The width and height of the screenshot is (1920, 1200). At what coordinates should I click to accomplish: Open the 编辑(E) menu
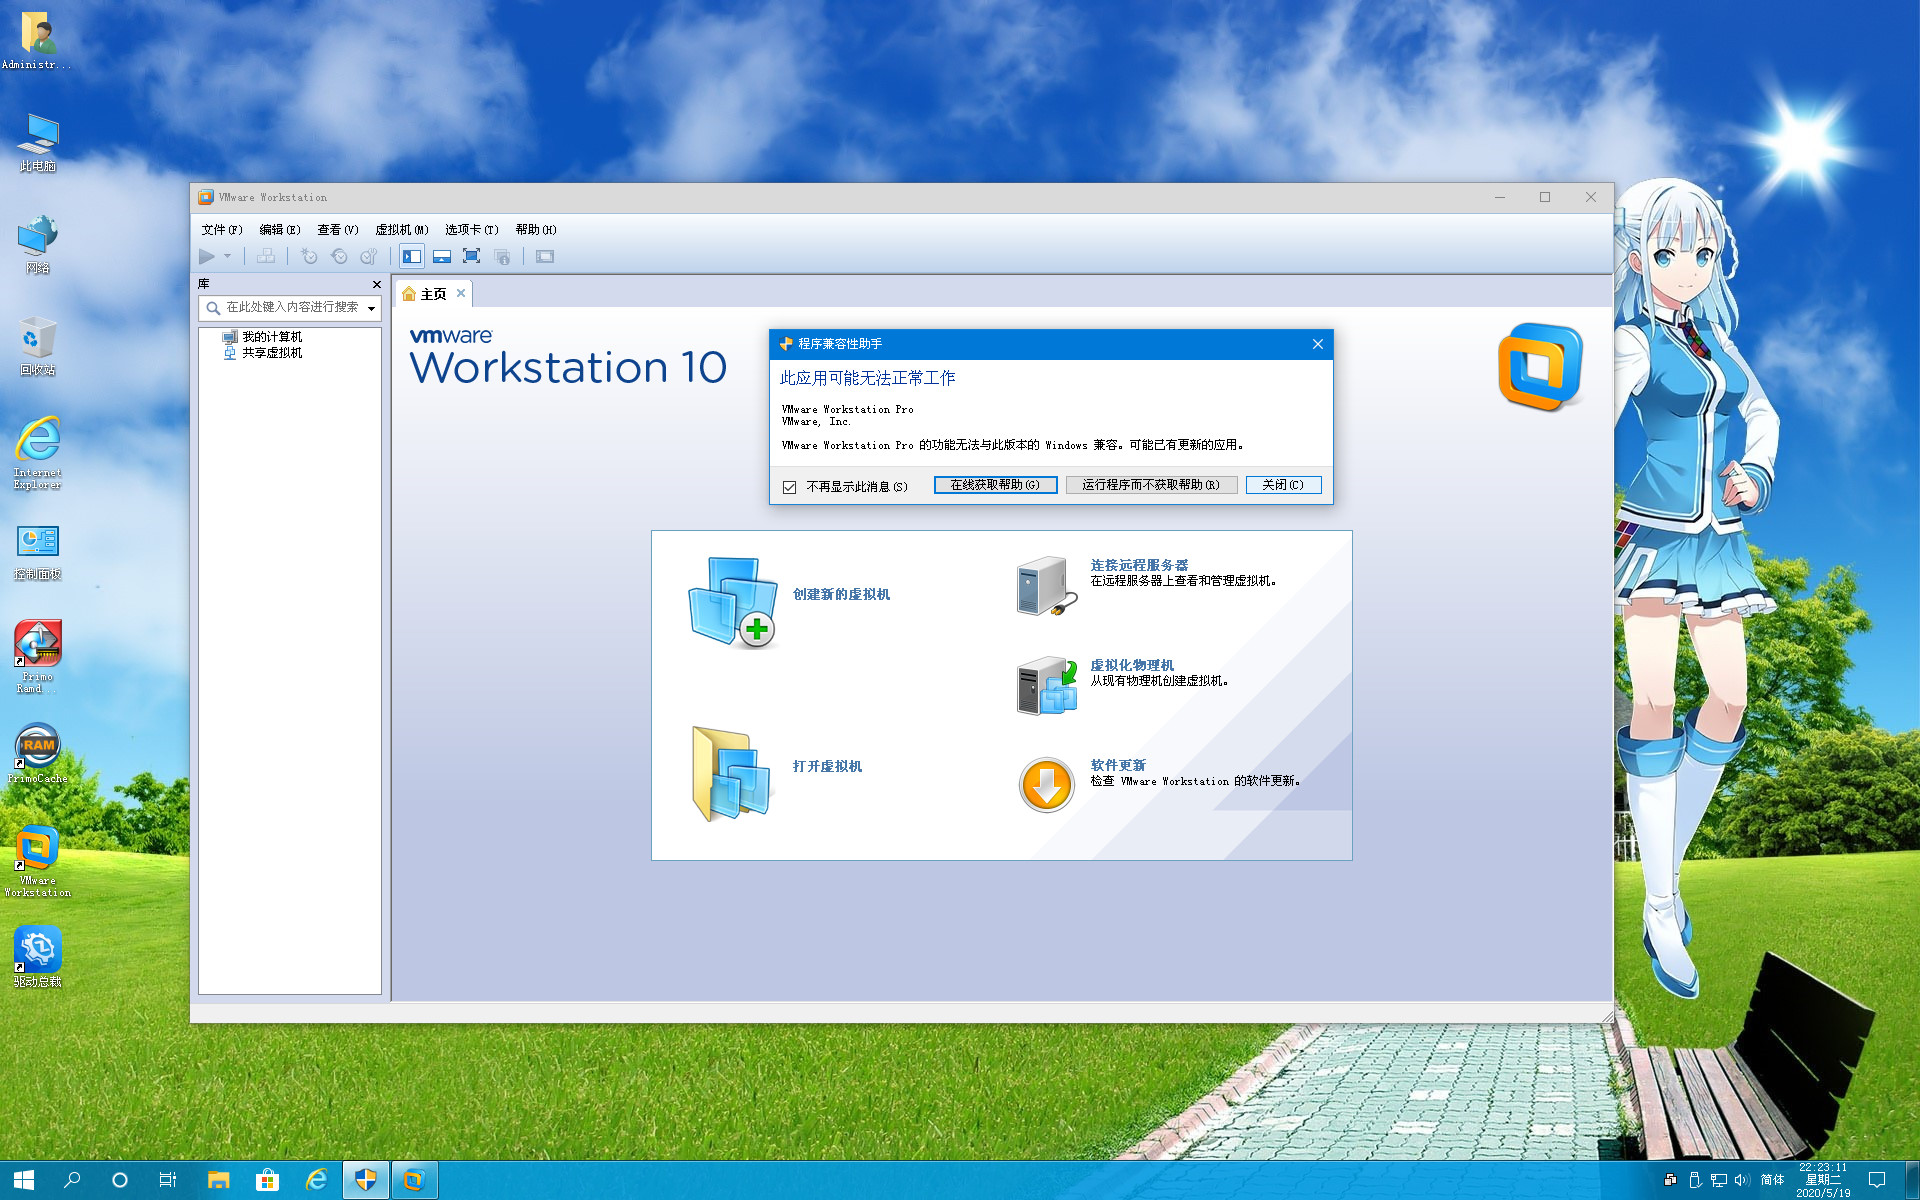point(280,230)
